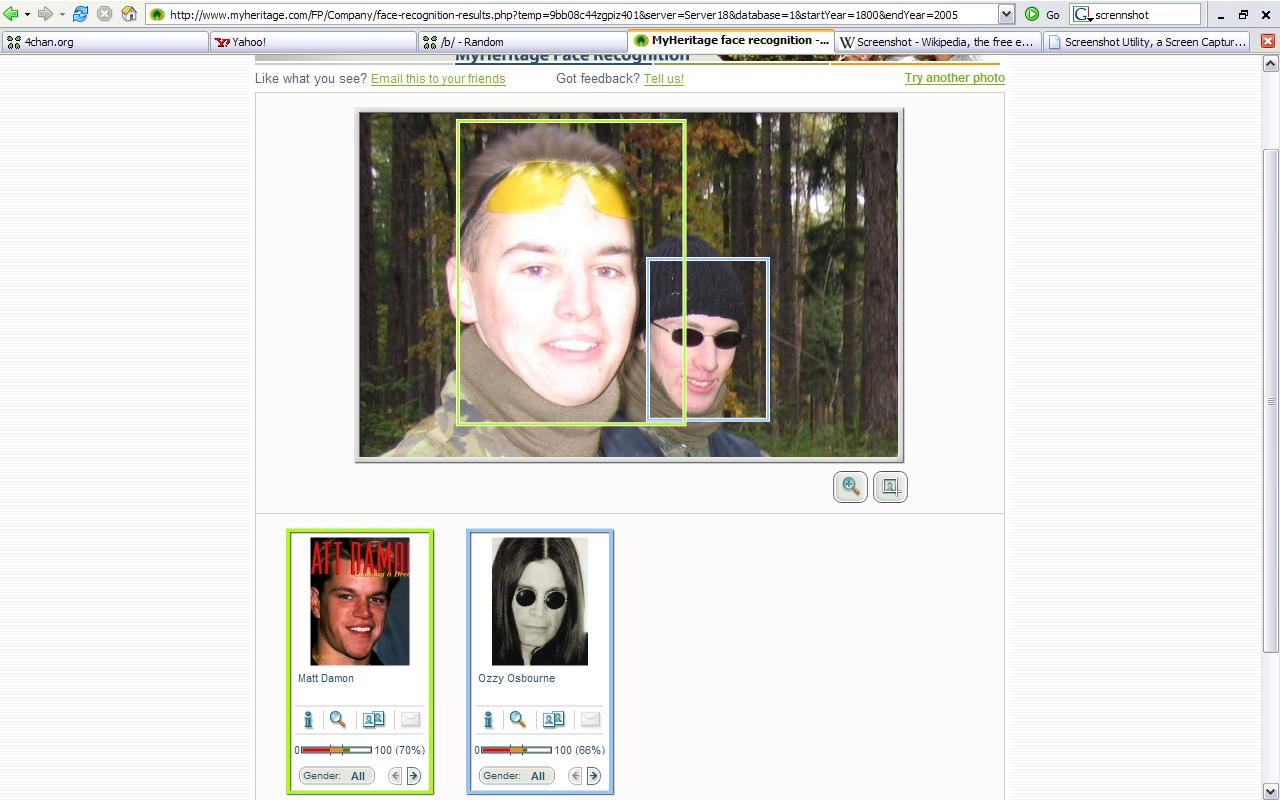Click the envelope email icon for Ozzy Osbourne
The image size is (1280, 800).
590,719
